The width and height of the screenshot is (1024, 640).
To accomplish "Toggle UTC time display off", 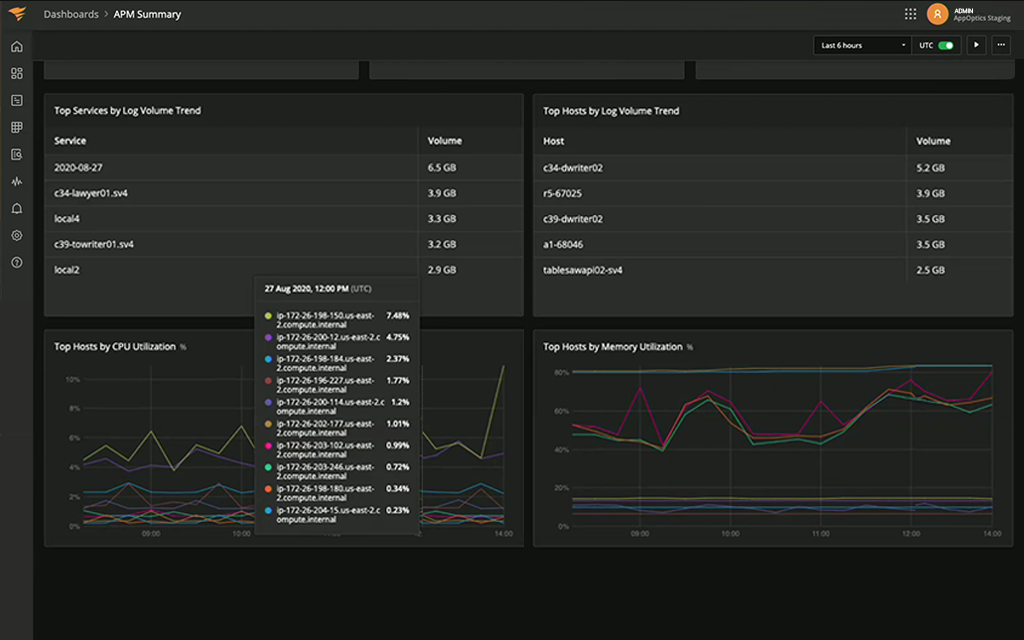I will click(x=947, y=45).
